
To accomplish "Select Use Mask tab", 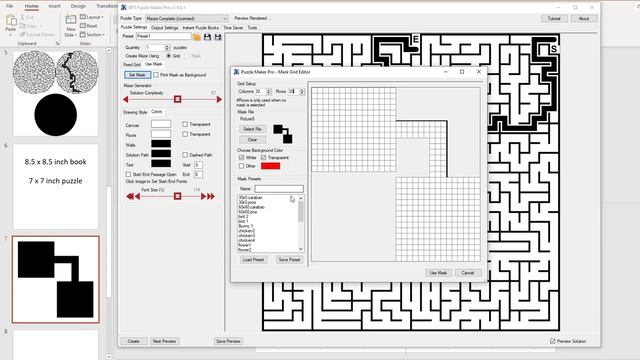I will tap(153, 64).
